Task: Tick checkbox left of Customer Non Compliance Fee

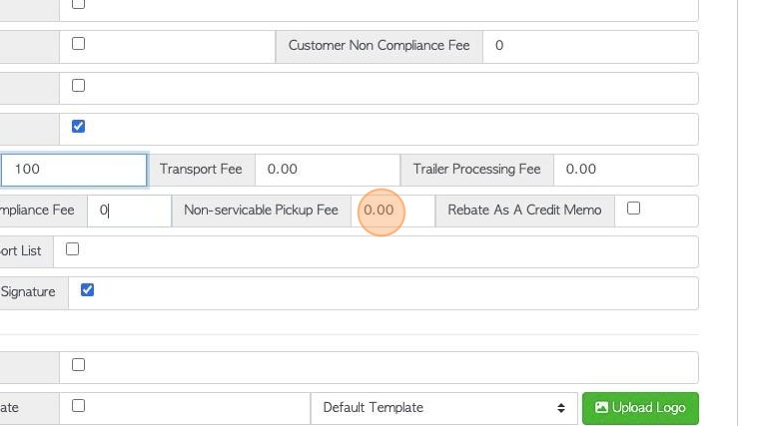Action: click(78, 43)
